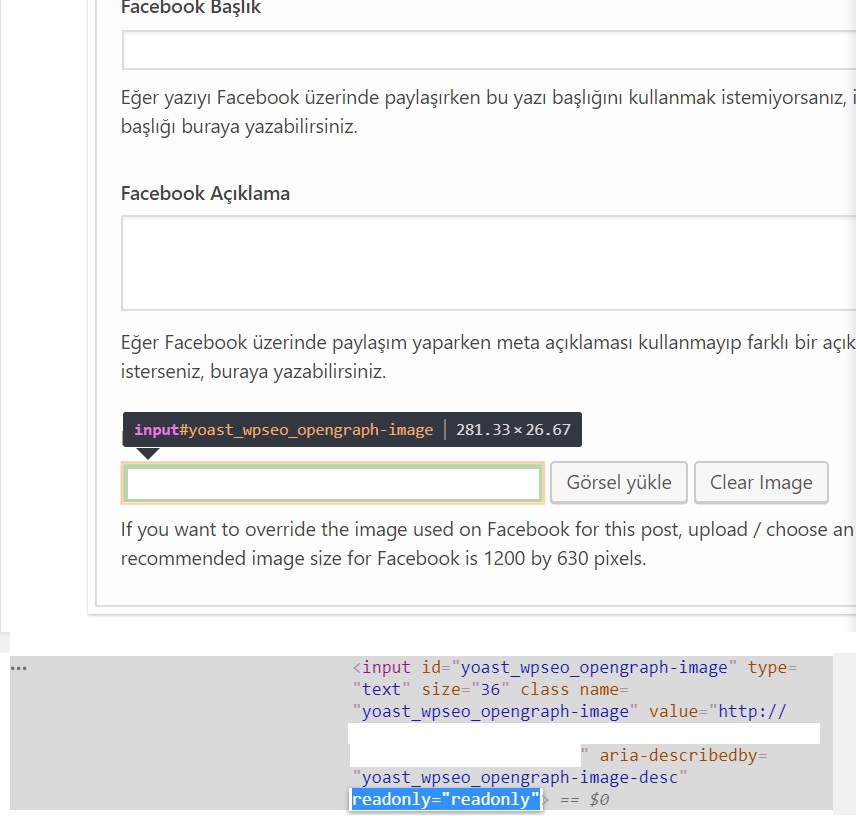Click the "başlığı buraya yazabilirsiniz." help text
This screenshot has height=816, width=856.
click(x=239, y=127)
